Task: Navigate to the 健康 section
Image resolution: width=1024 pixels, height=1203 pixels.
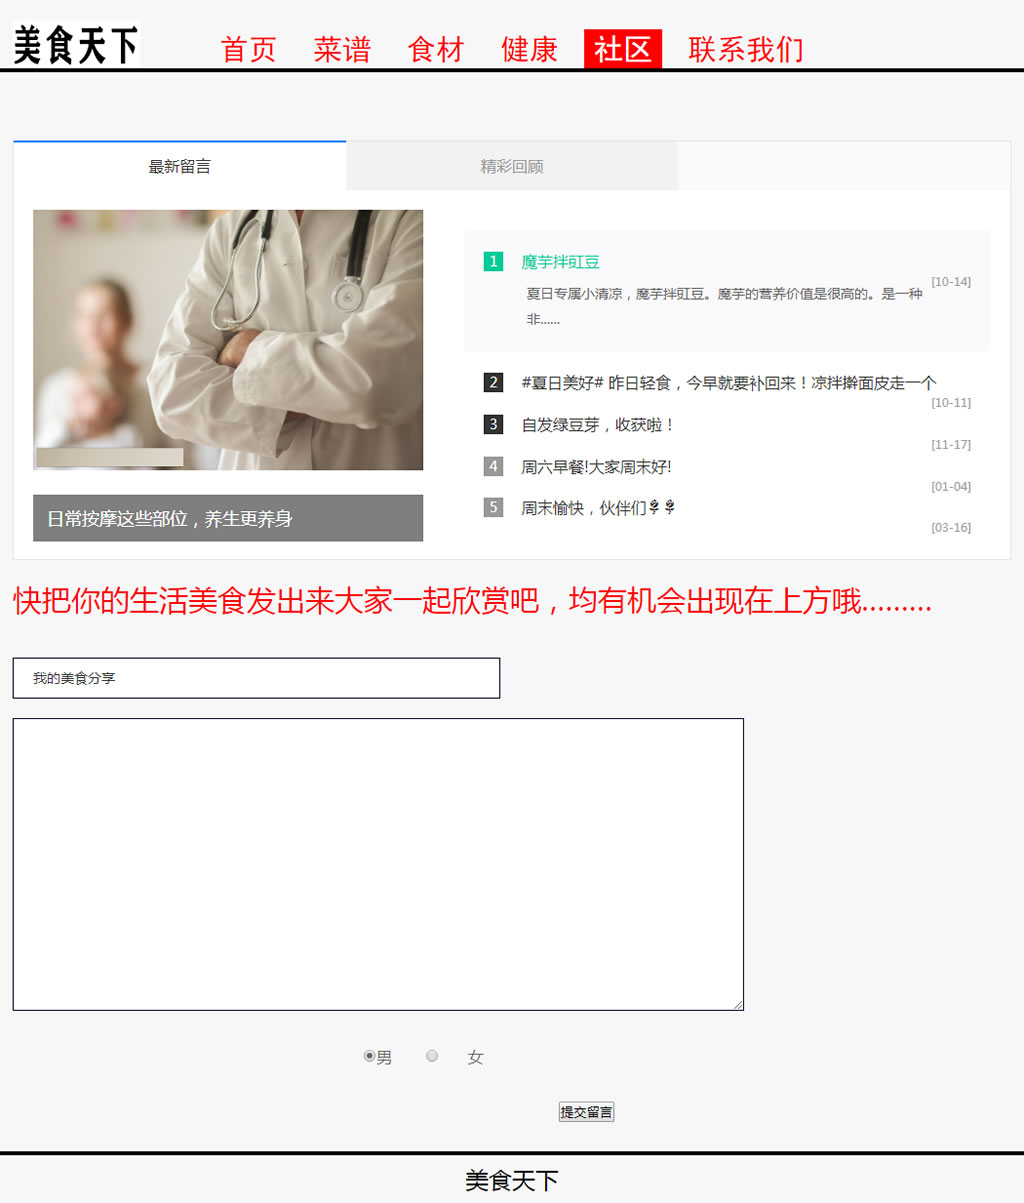Action: pyautogui.click(x=529, y=49)
